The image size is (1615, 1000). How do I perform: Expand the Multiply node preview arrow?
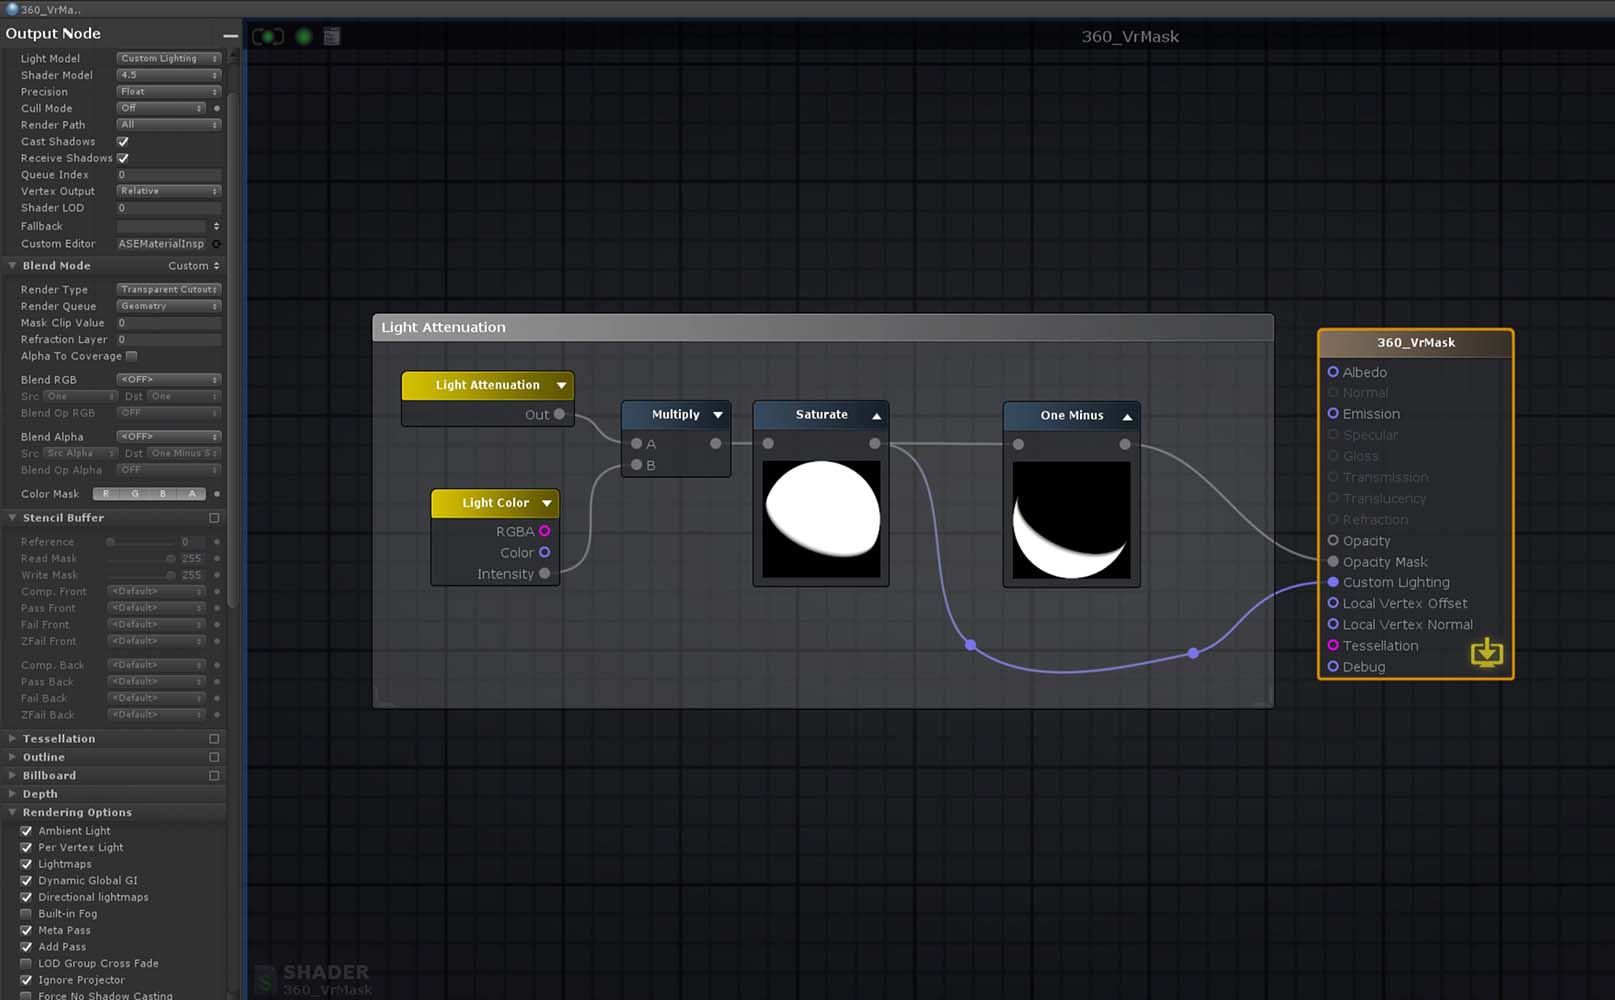[718, 415]
